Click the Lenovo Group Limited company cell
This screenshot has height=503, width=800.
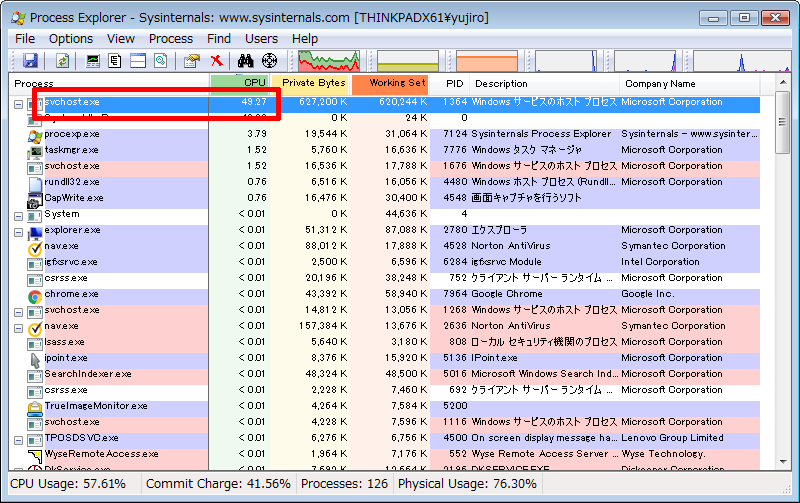coord(672,438)
